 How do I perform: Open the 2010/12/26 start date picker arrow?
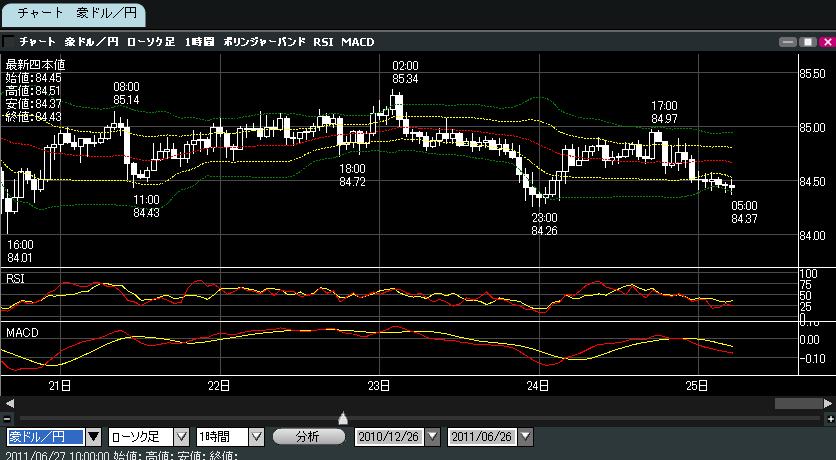[x=432, y=437]
